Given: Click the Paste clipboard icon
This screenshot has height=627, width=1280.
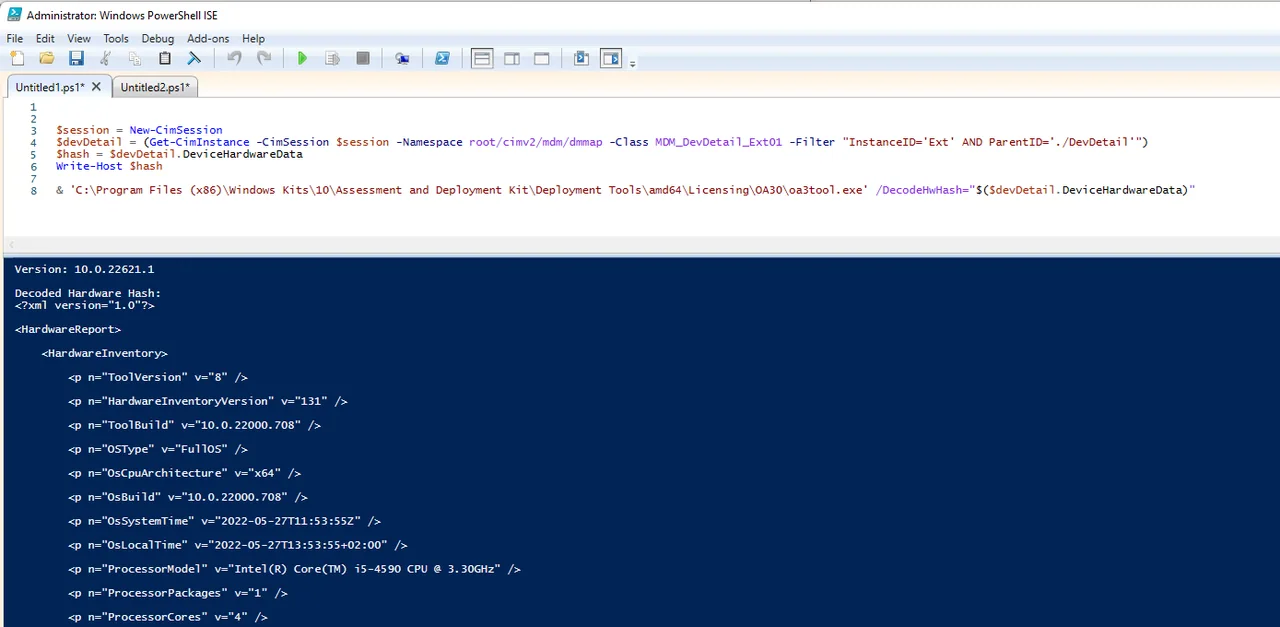Looking at the screenshot, I should pos(165,59).
